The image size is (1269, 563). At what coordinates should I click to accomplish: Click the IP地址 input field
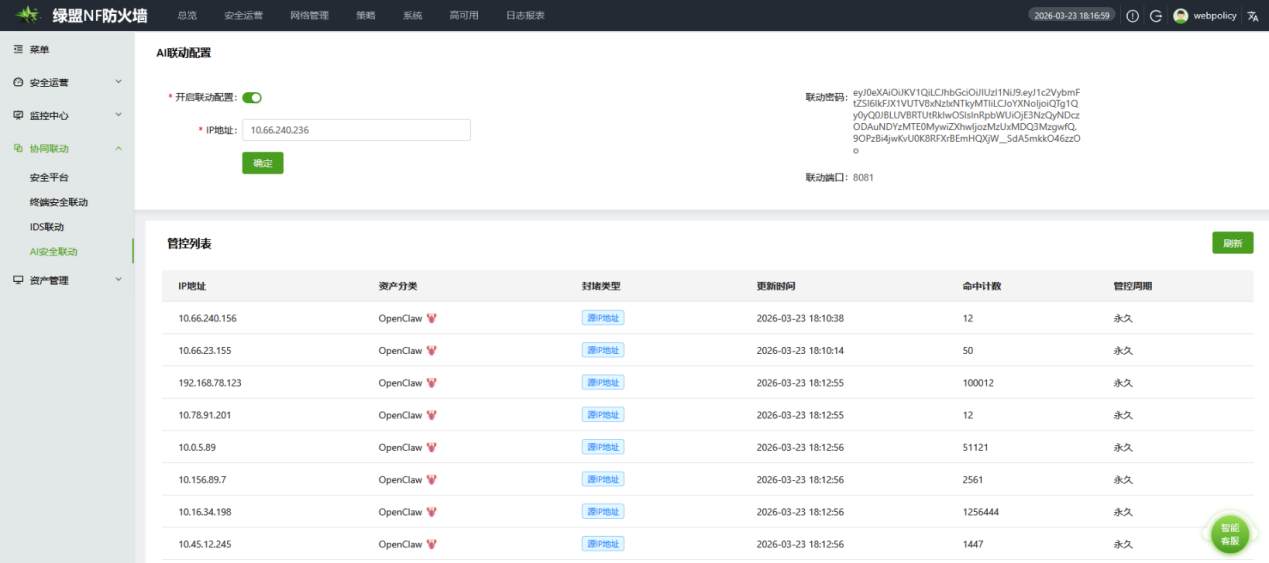pyautogui.click(x=356, y=130)
